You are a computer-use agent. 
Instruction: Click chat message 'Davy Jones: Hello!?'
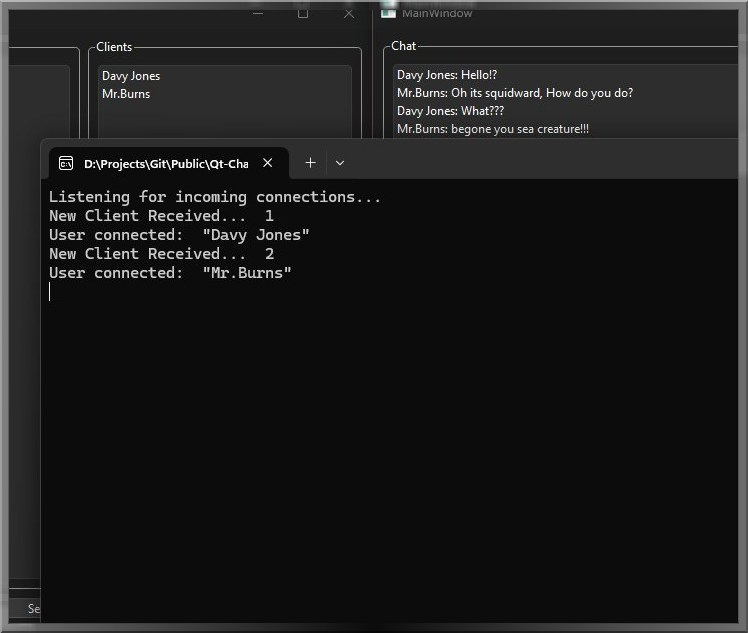(447, 75)
